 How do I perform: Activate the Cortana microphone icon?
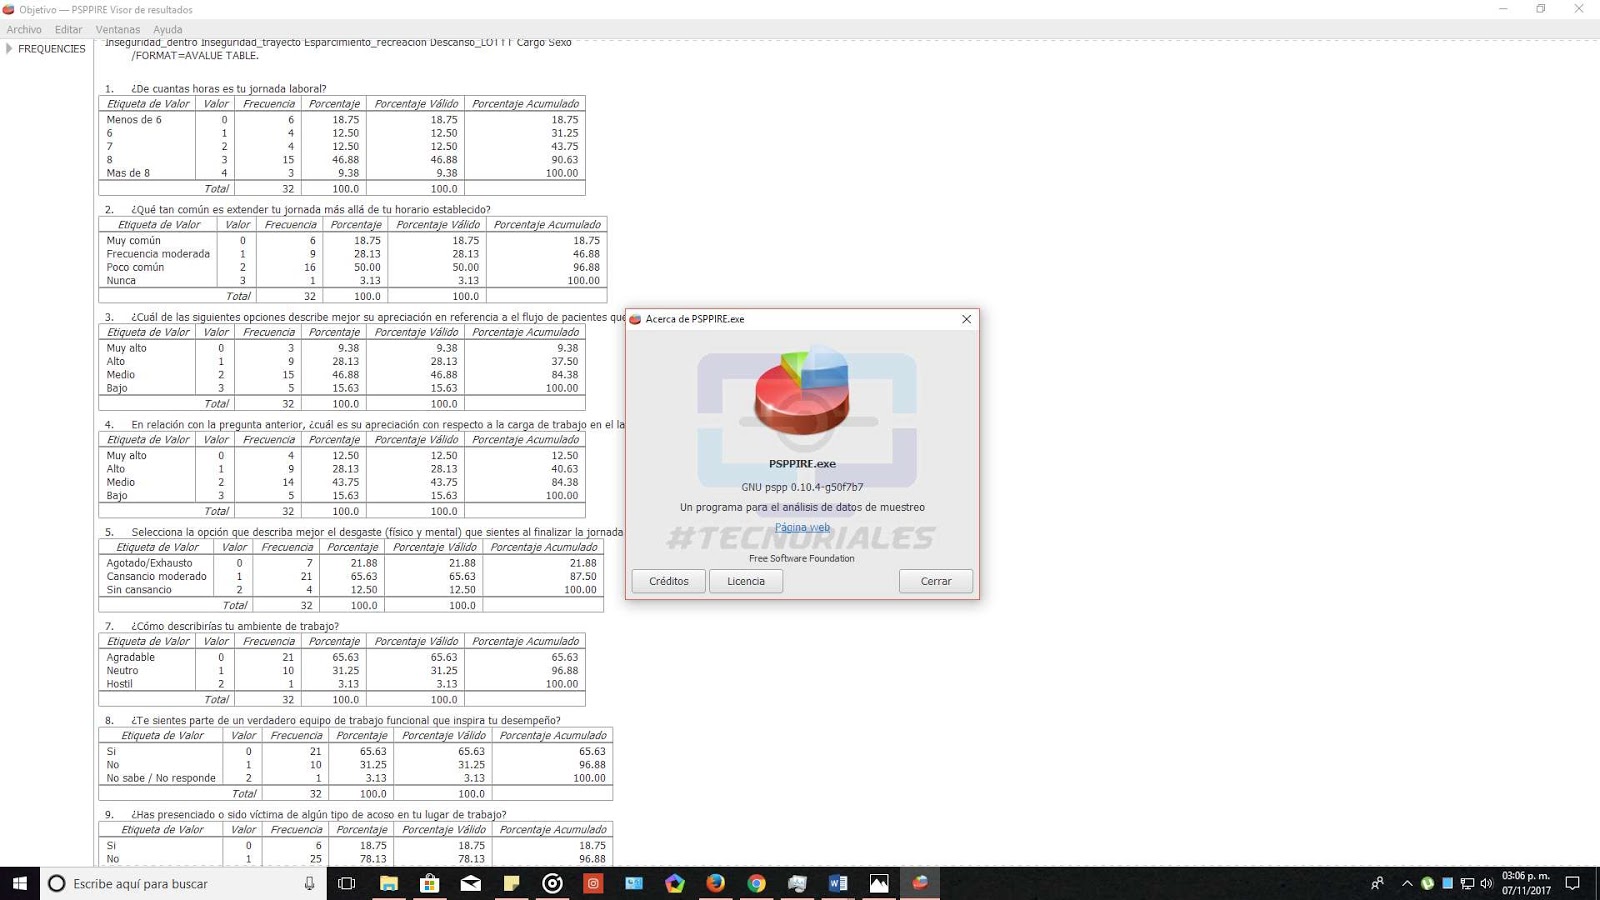310,883
